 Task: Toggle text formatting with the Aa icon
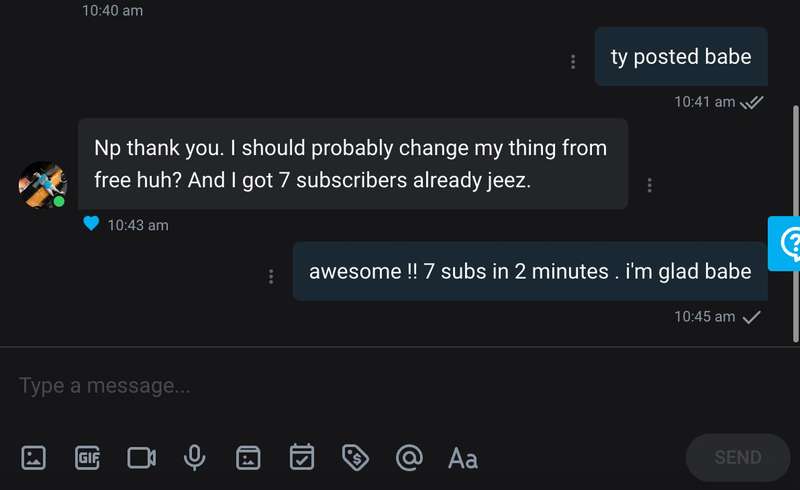463,458
